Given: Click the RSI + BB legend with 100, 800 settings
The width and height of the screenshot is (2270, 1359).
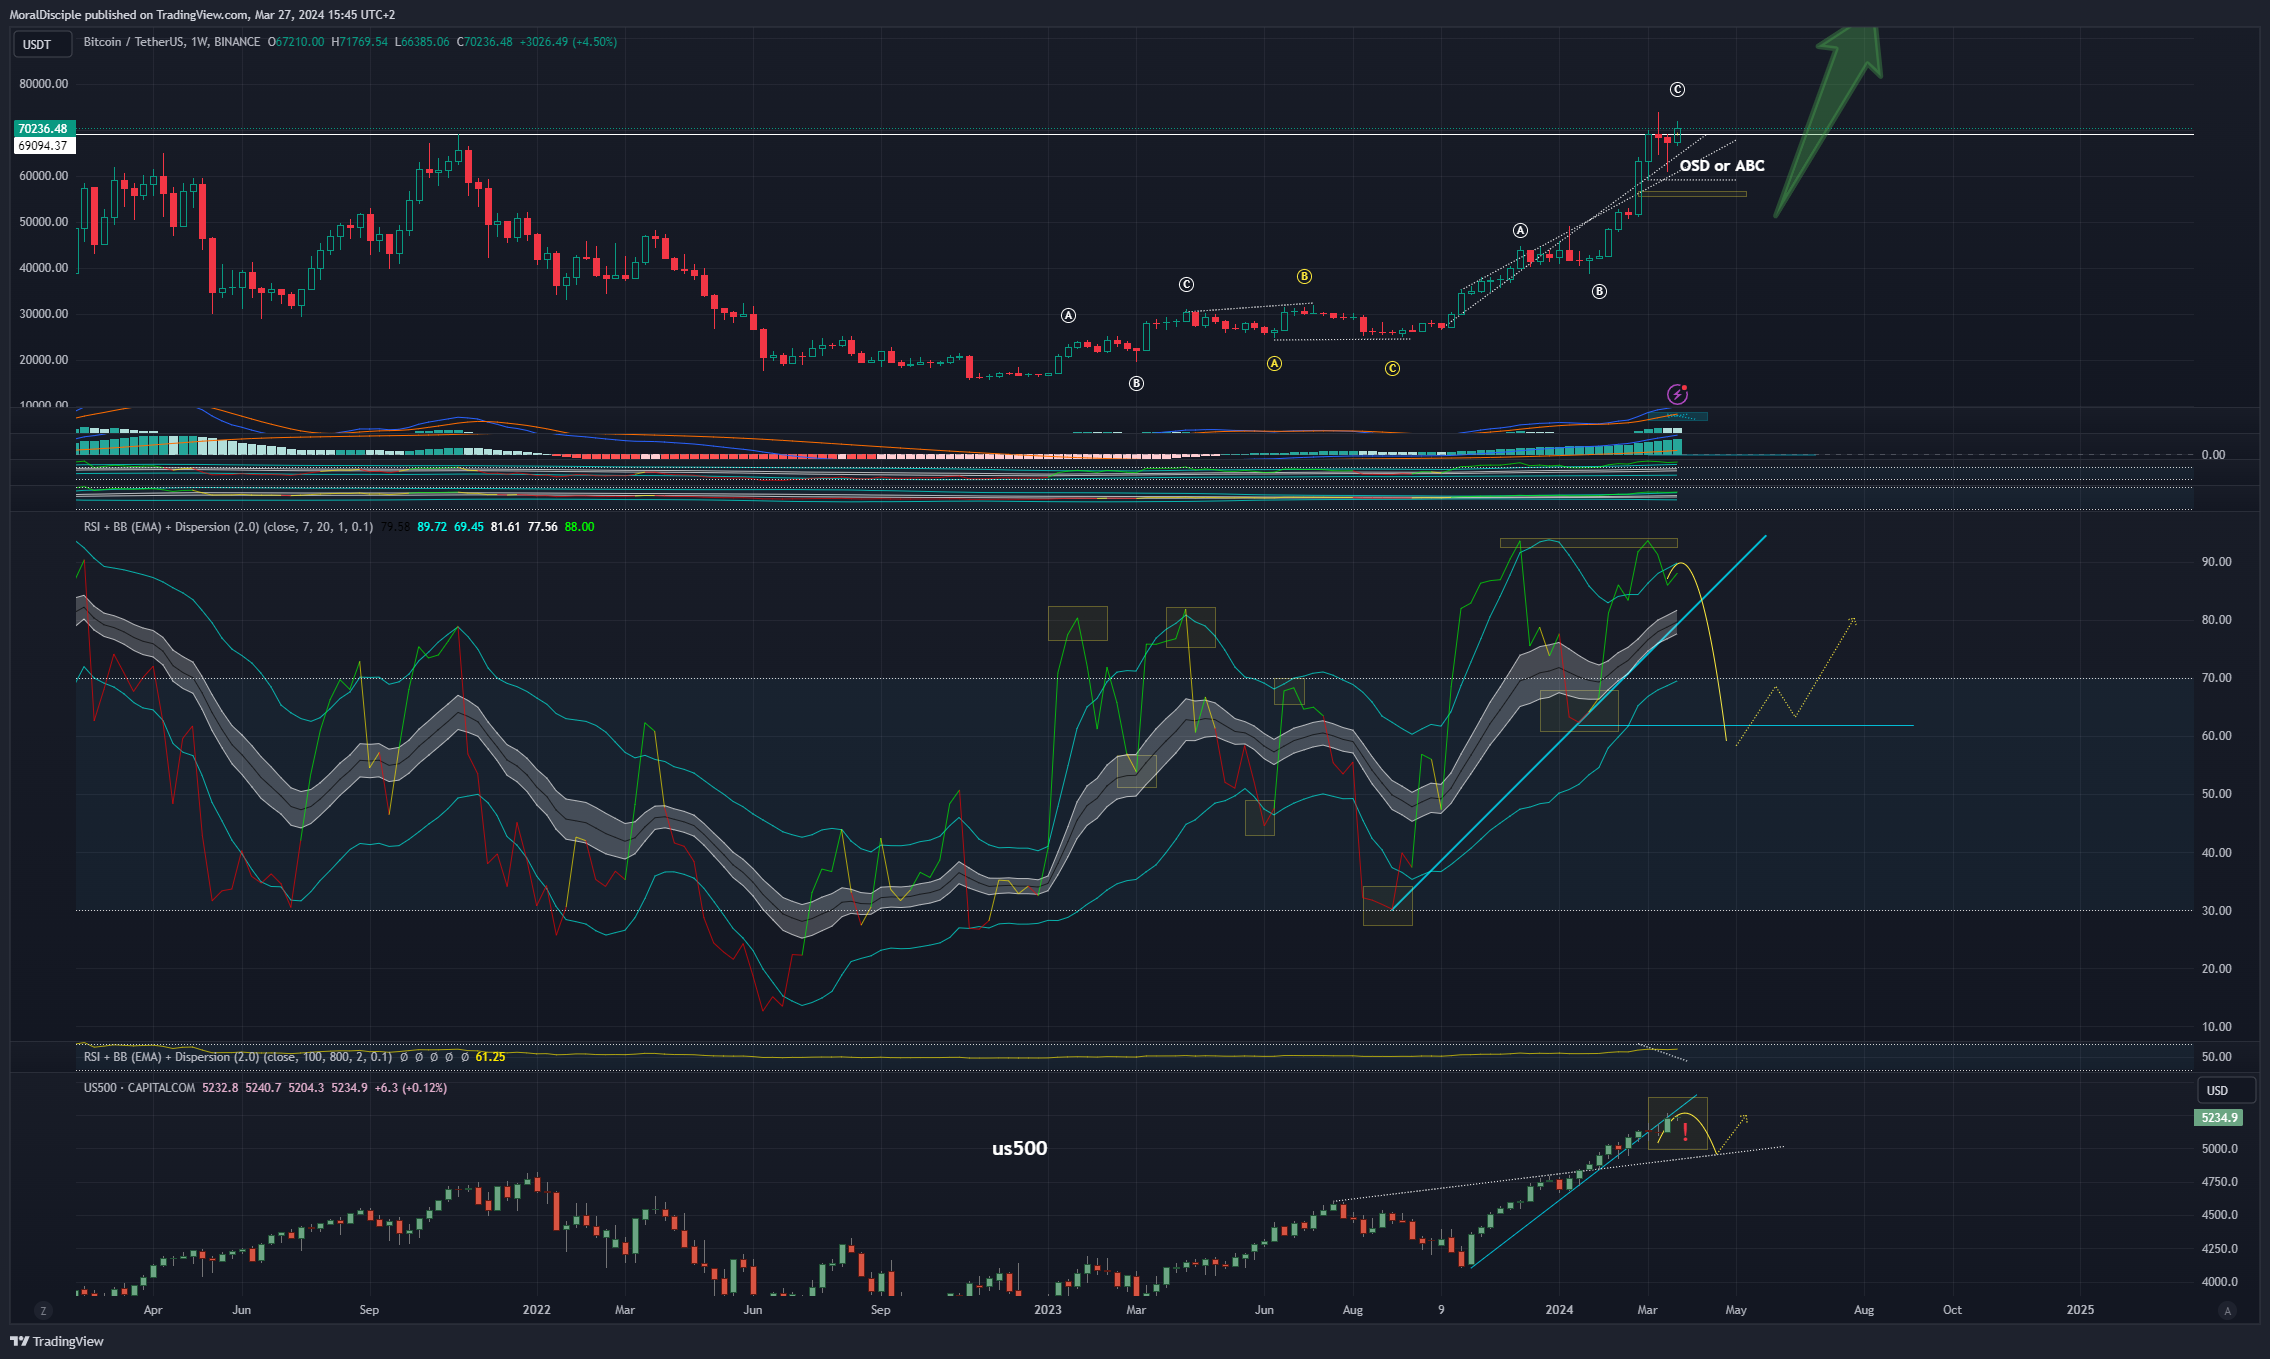Looking at the screenshot, I should pos(238,1057).
